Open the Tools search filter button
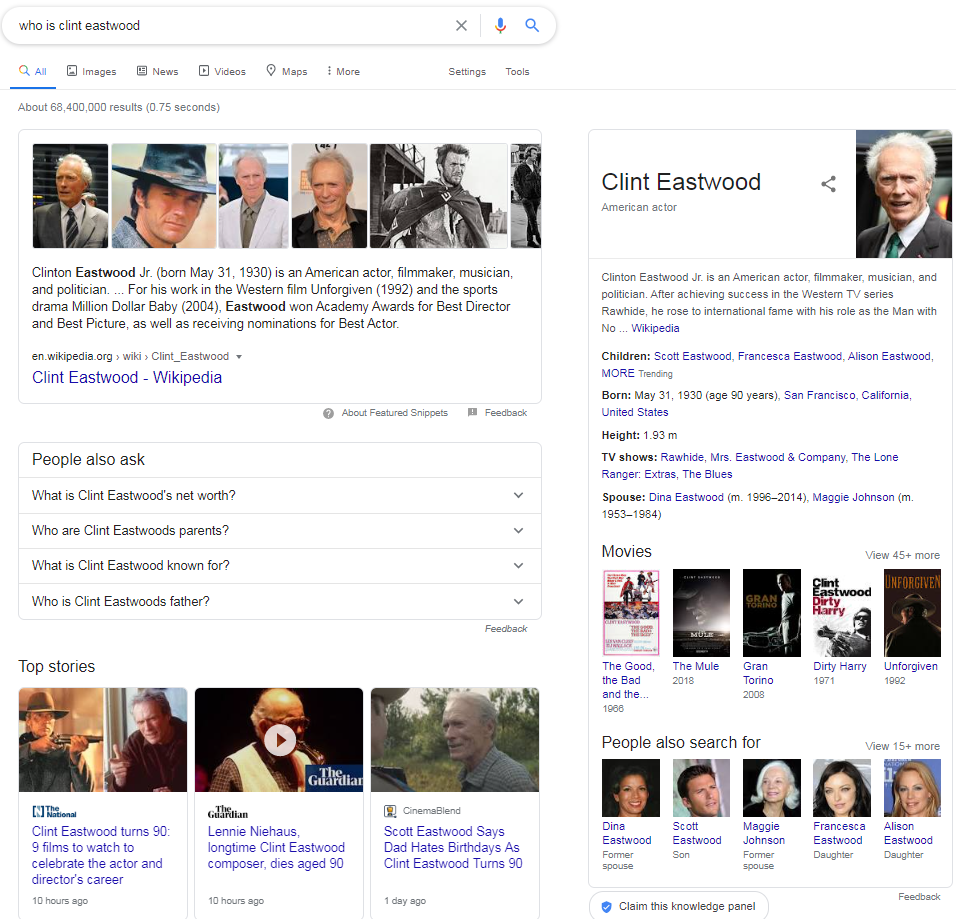Image resolution: width=956 pixels, height=919 pixels. (517, 72)
